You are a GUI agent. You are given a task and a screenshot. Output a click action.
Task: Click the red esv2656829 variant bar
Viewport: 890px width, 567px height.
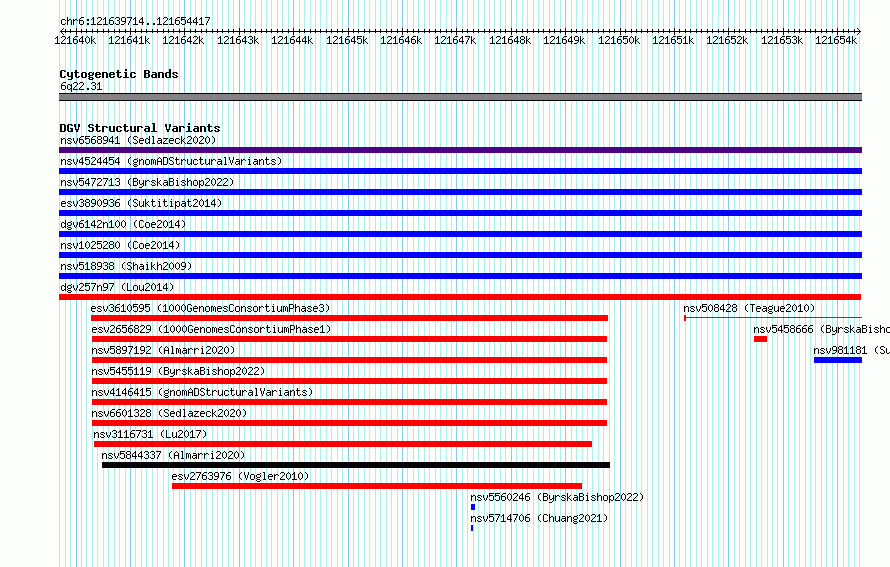349,339
